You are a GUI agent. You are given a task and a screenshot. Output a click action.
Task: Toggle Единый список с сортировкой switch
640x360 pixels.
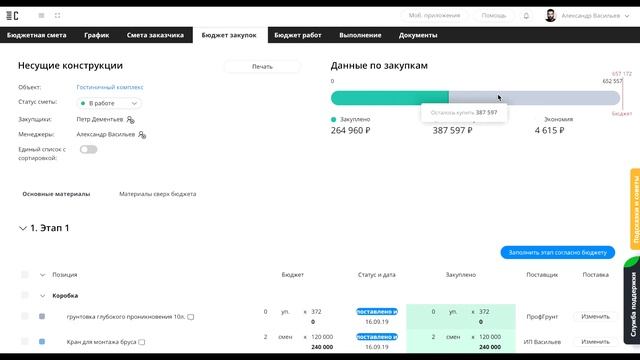click(x=89, y=149)
